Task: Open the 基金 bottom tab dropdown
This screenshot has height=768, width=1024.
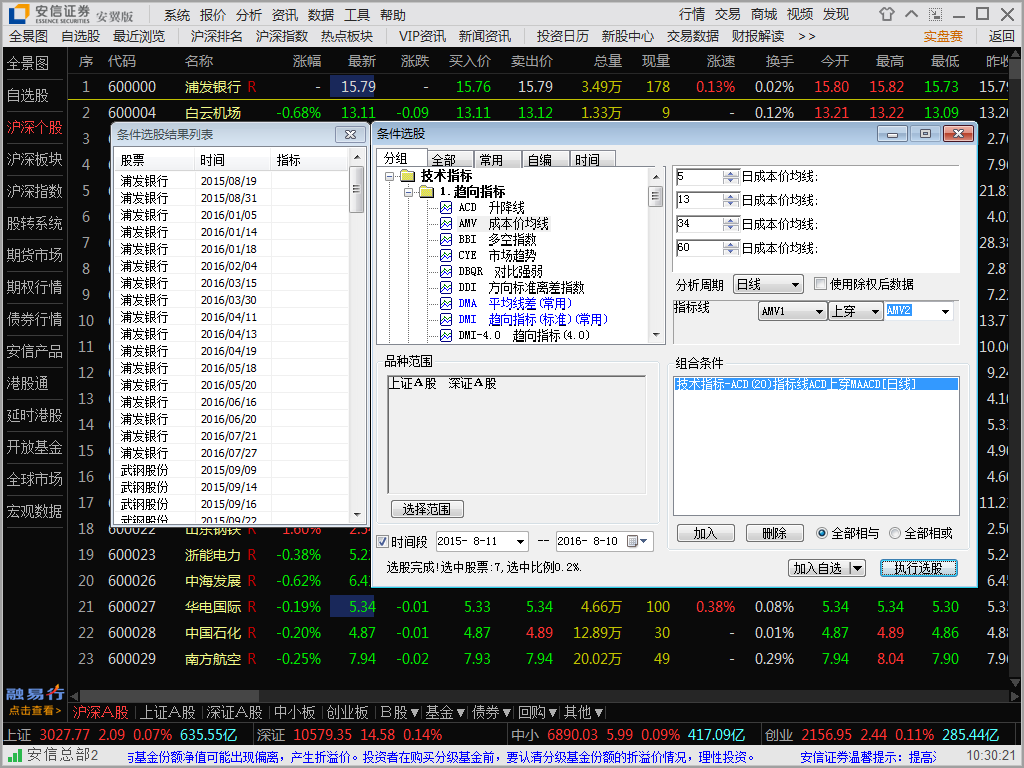Action: click(461, 712)
